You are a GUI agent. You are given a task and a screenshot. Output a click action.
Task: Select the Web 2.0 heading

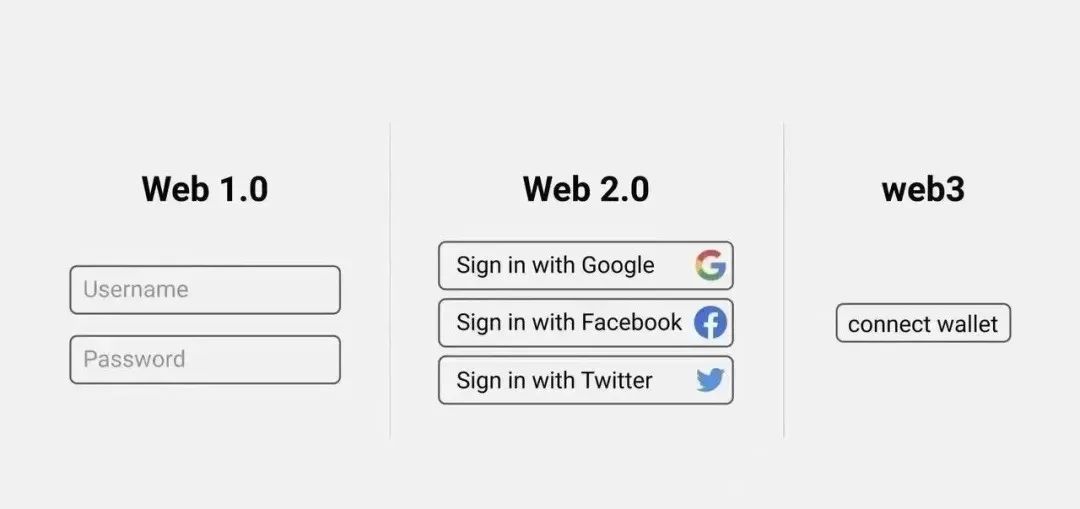586,189
